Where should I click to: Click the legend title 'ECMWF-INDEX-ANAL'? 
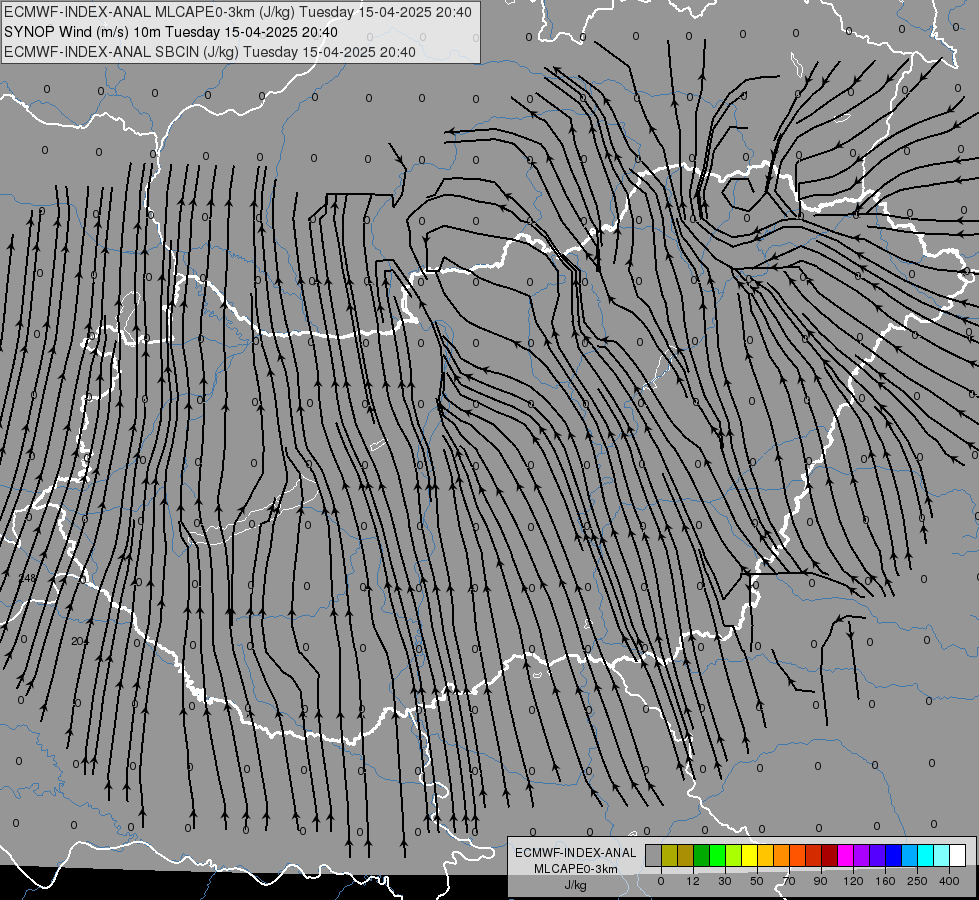576,853
